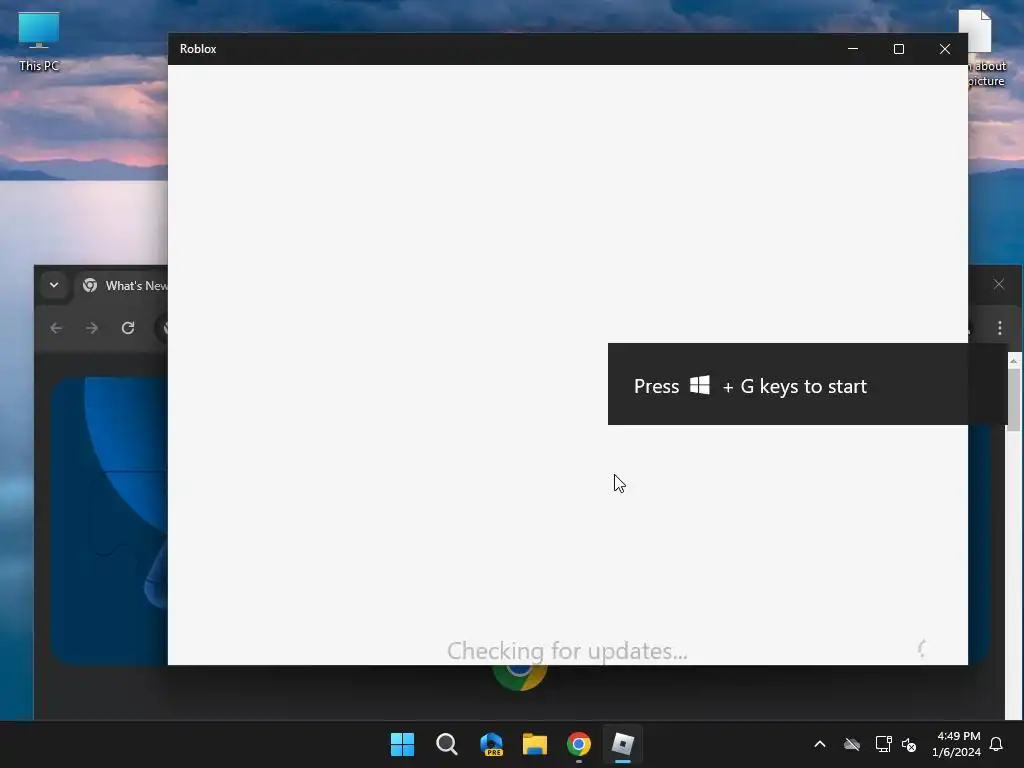Click the Checking for updates text
1024x768 pixels.
pyautogui.click(x=567, y=651)
